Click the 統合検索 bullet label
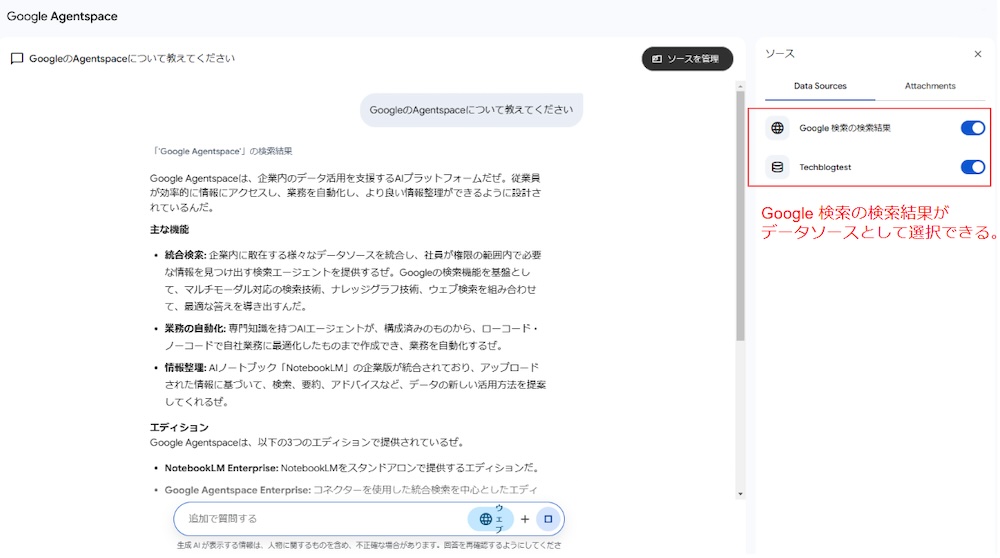Image resolution: width=1000 pixels, height=558 pixels. (185, 255)
